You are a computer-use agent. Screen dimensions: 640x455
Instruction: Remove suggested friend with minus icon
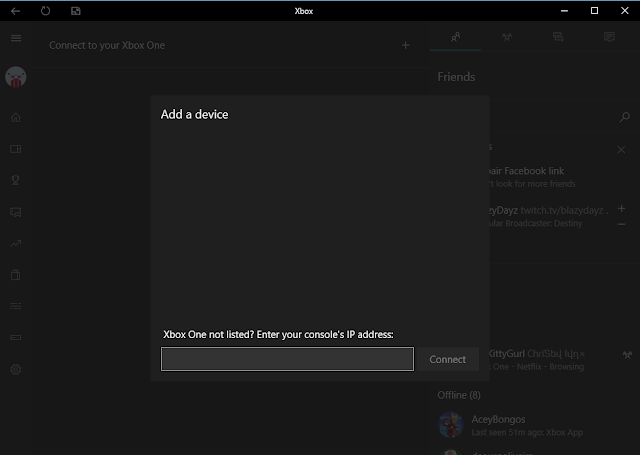click(621, 224)
